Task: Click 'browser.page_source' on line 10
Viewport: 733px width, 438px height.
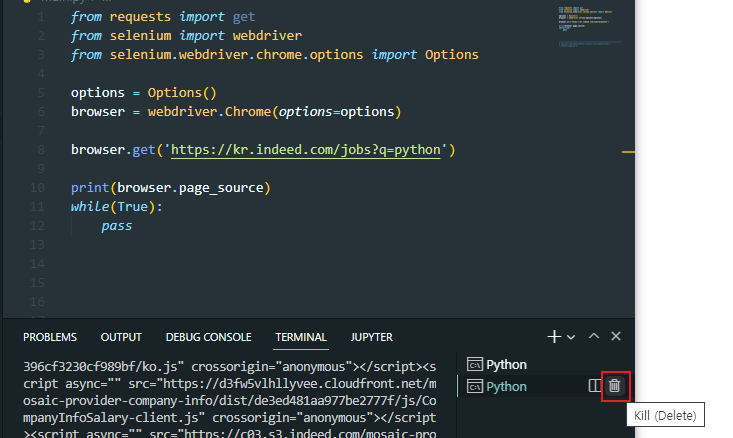Action: 190,188
